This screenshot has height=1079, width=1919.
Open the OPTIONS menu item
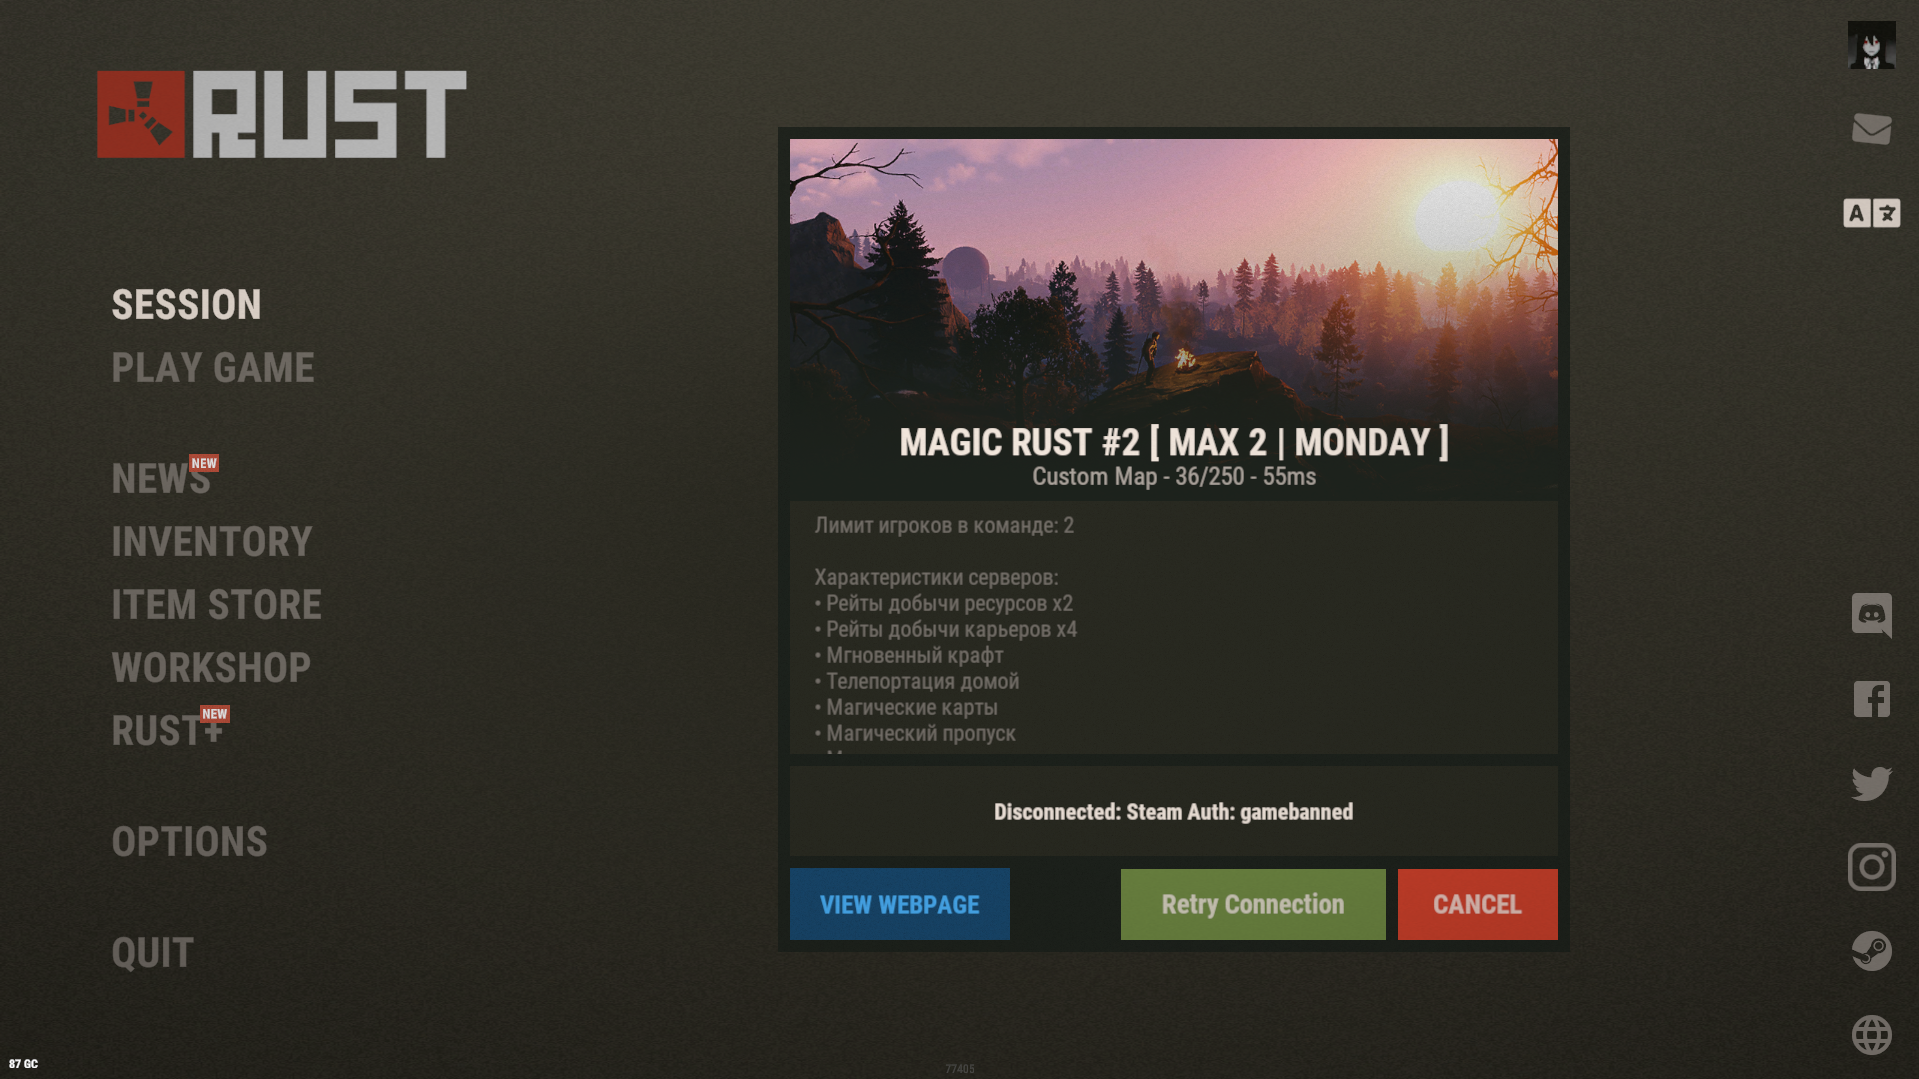(x=190, y=842)
